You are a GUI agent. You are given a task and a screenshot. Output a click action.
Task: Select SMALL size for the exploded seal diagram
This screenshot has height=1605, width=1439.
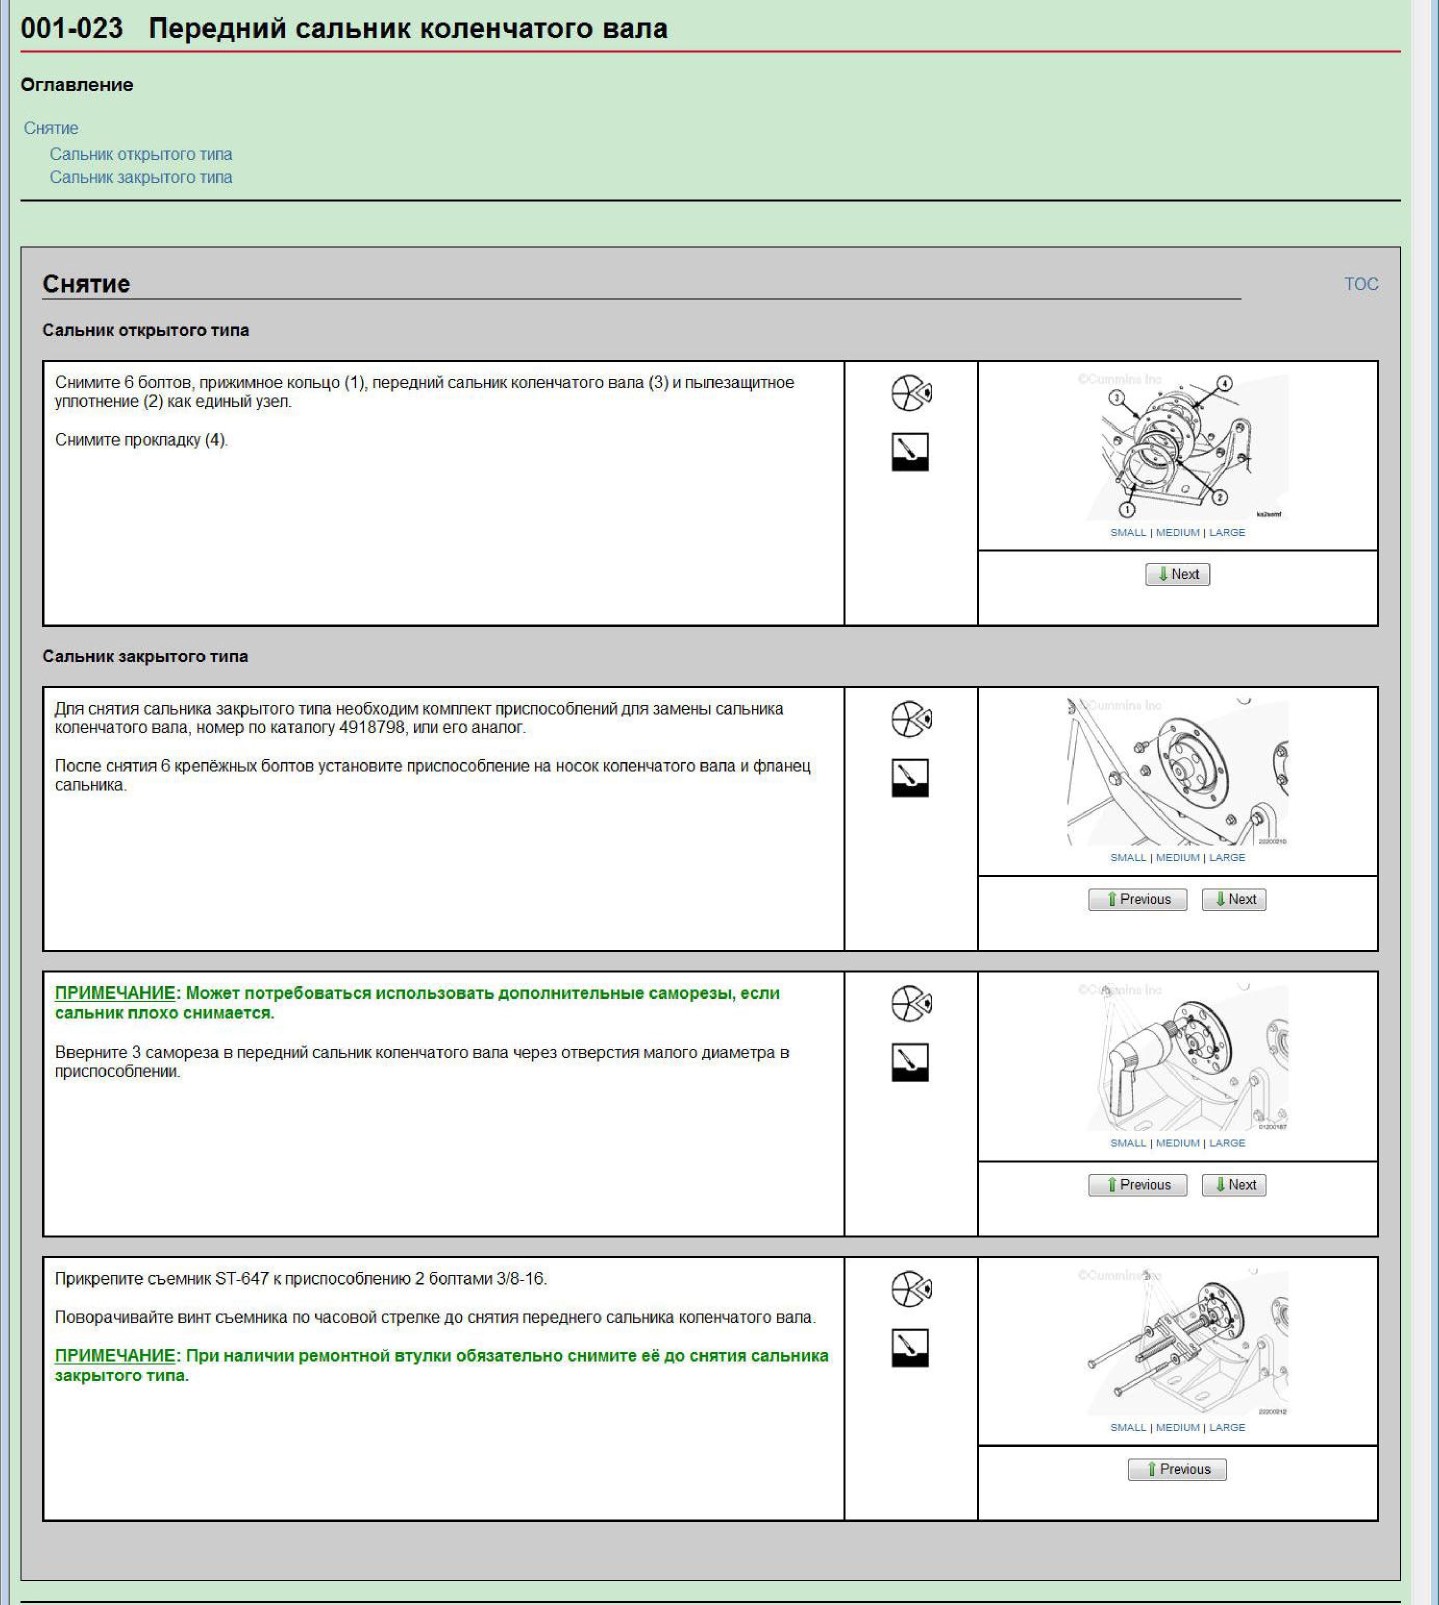pos(1128,532)
